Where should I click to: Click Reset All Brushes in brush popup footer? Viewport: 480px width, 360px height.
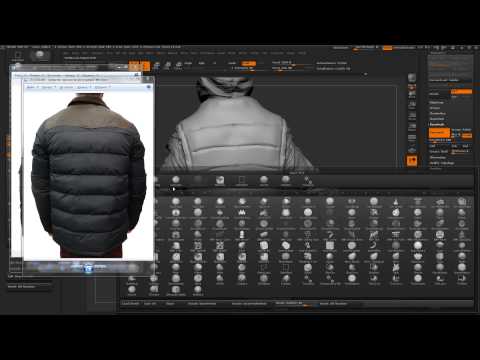click(333, 304)
